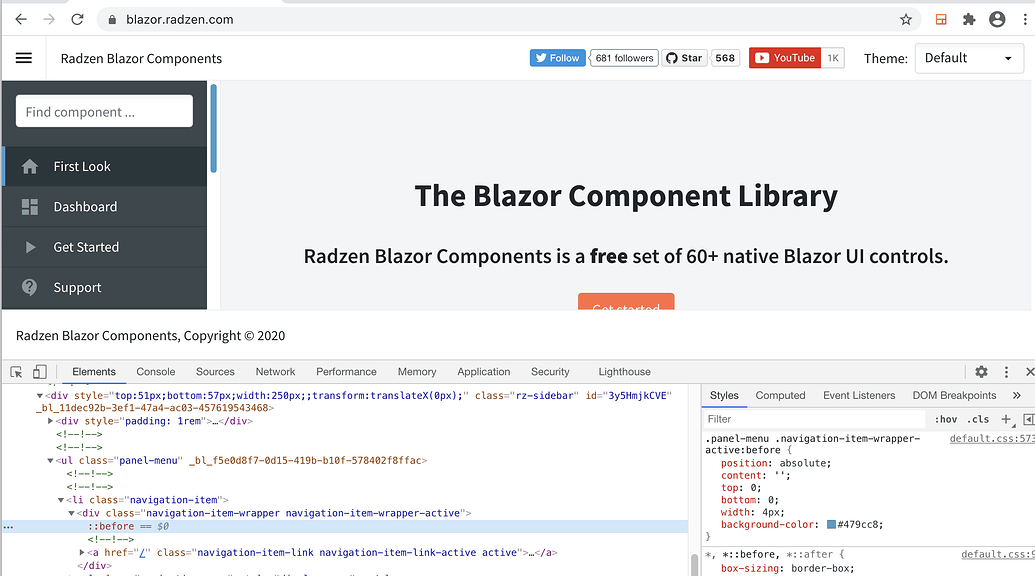Expand the padding 1rem div node
Viewport: 1035px width, 576px height.
click(x=50, y=421)
